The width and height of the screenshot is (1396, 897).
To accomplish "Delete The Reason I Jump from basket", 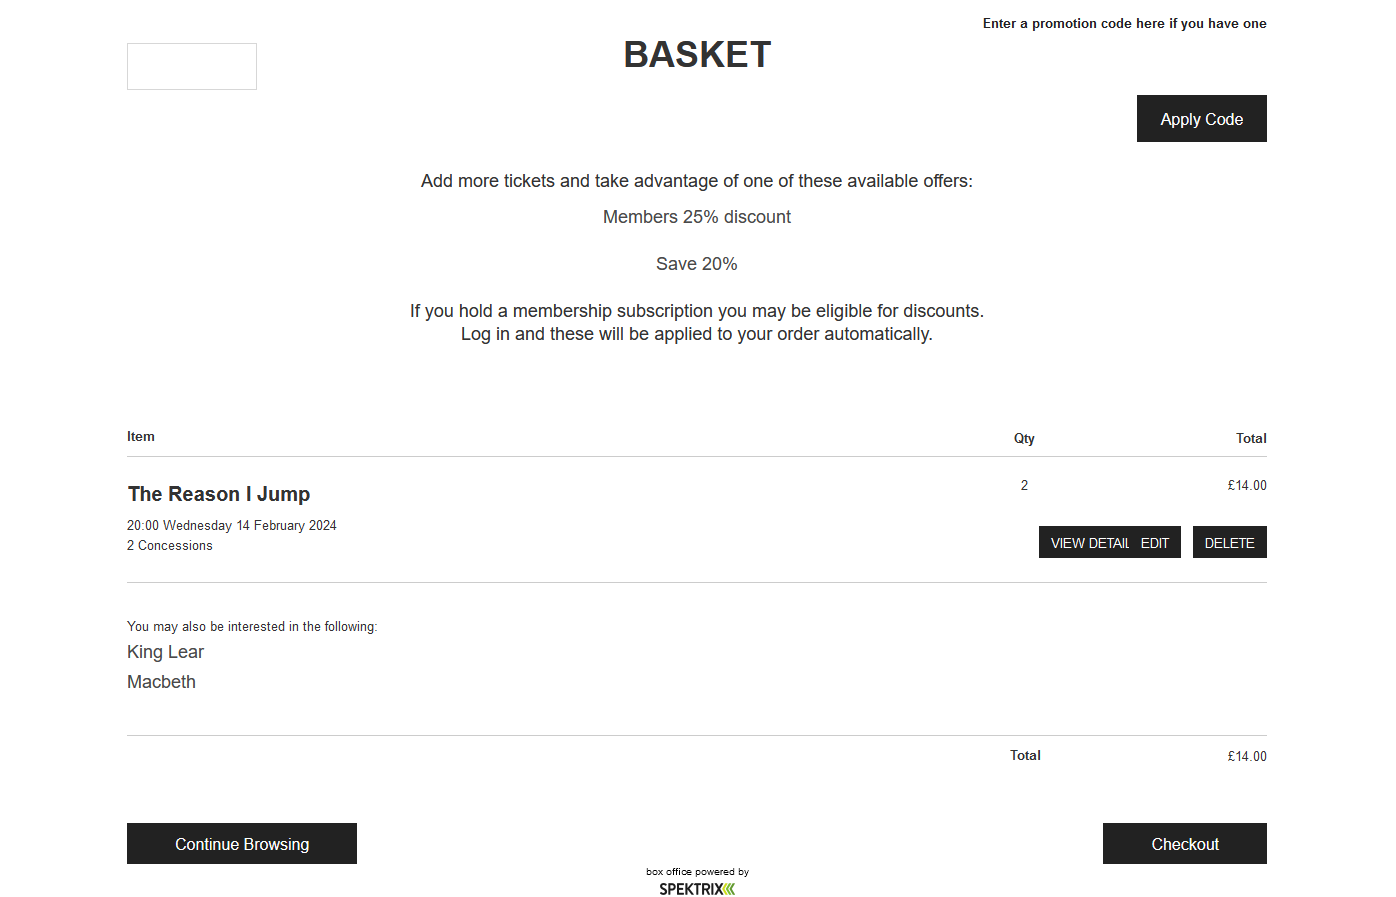I will 1229,543.
